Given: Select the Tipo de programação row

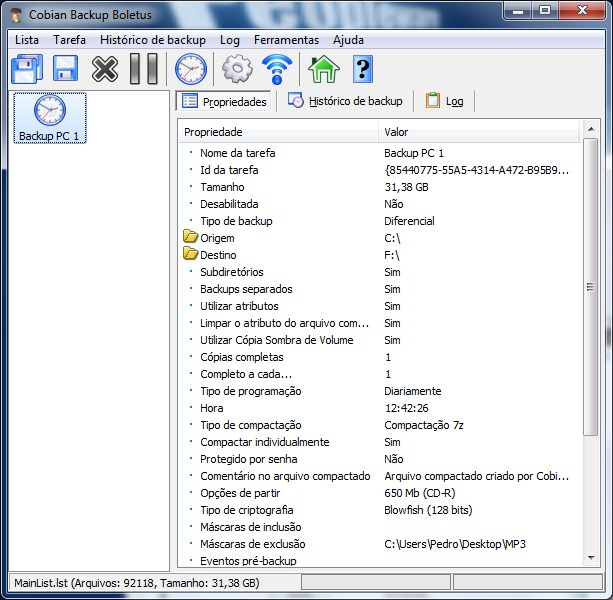Looking at the screenshot, I should [x=380, y=391].
